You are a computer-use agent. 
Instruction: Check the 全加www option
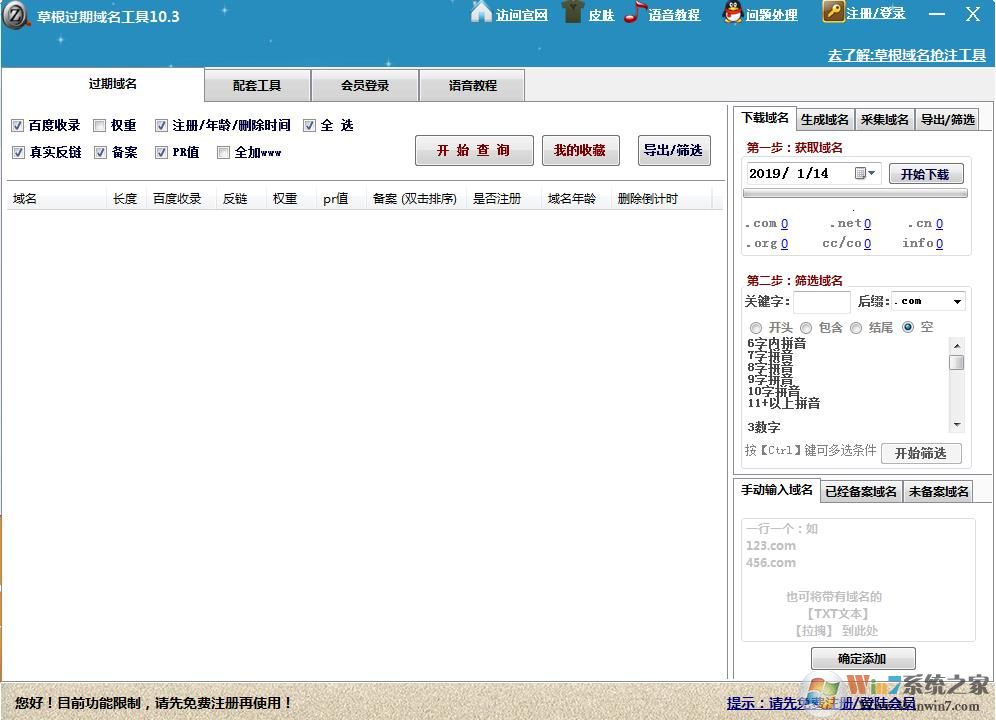[223, 153]
